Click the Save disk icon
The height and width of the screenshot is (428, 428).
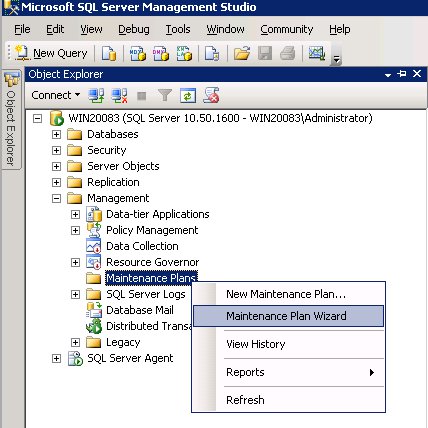(x=265, y=53)
